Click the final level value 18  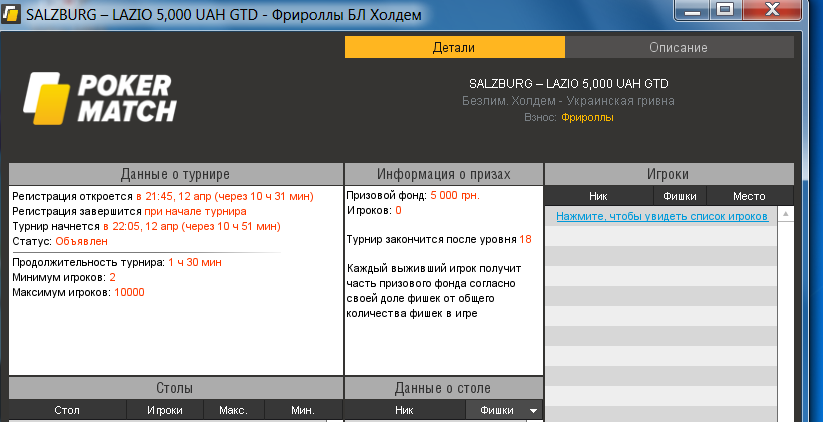tap(525, 239)
